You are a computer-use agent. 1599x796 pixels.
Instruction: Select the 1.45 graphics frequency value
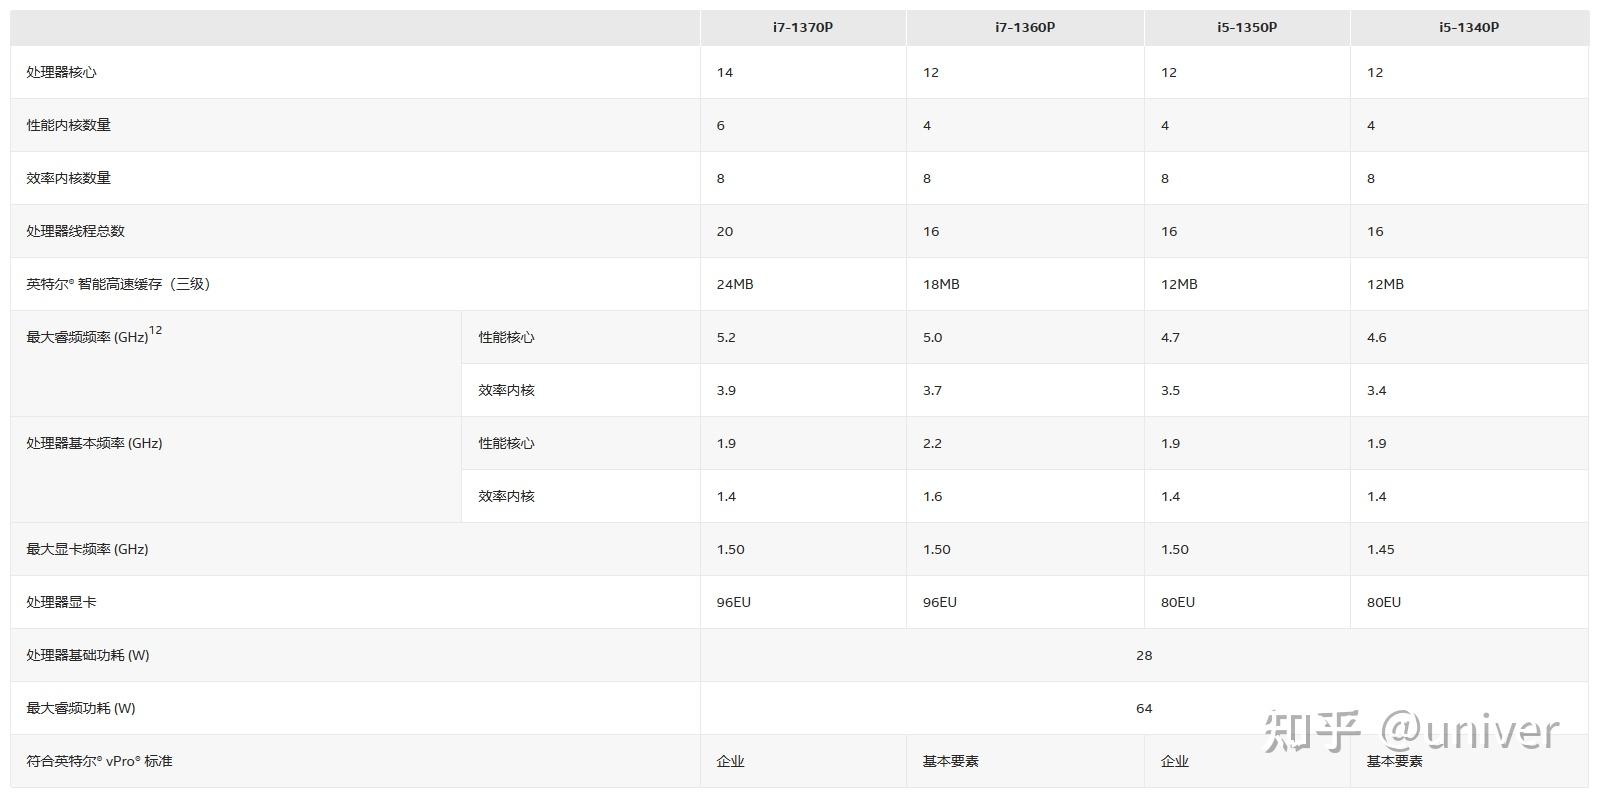(x=1380, y=550)
